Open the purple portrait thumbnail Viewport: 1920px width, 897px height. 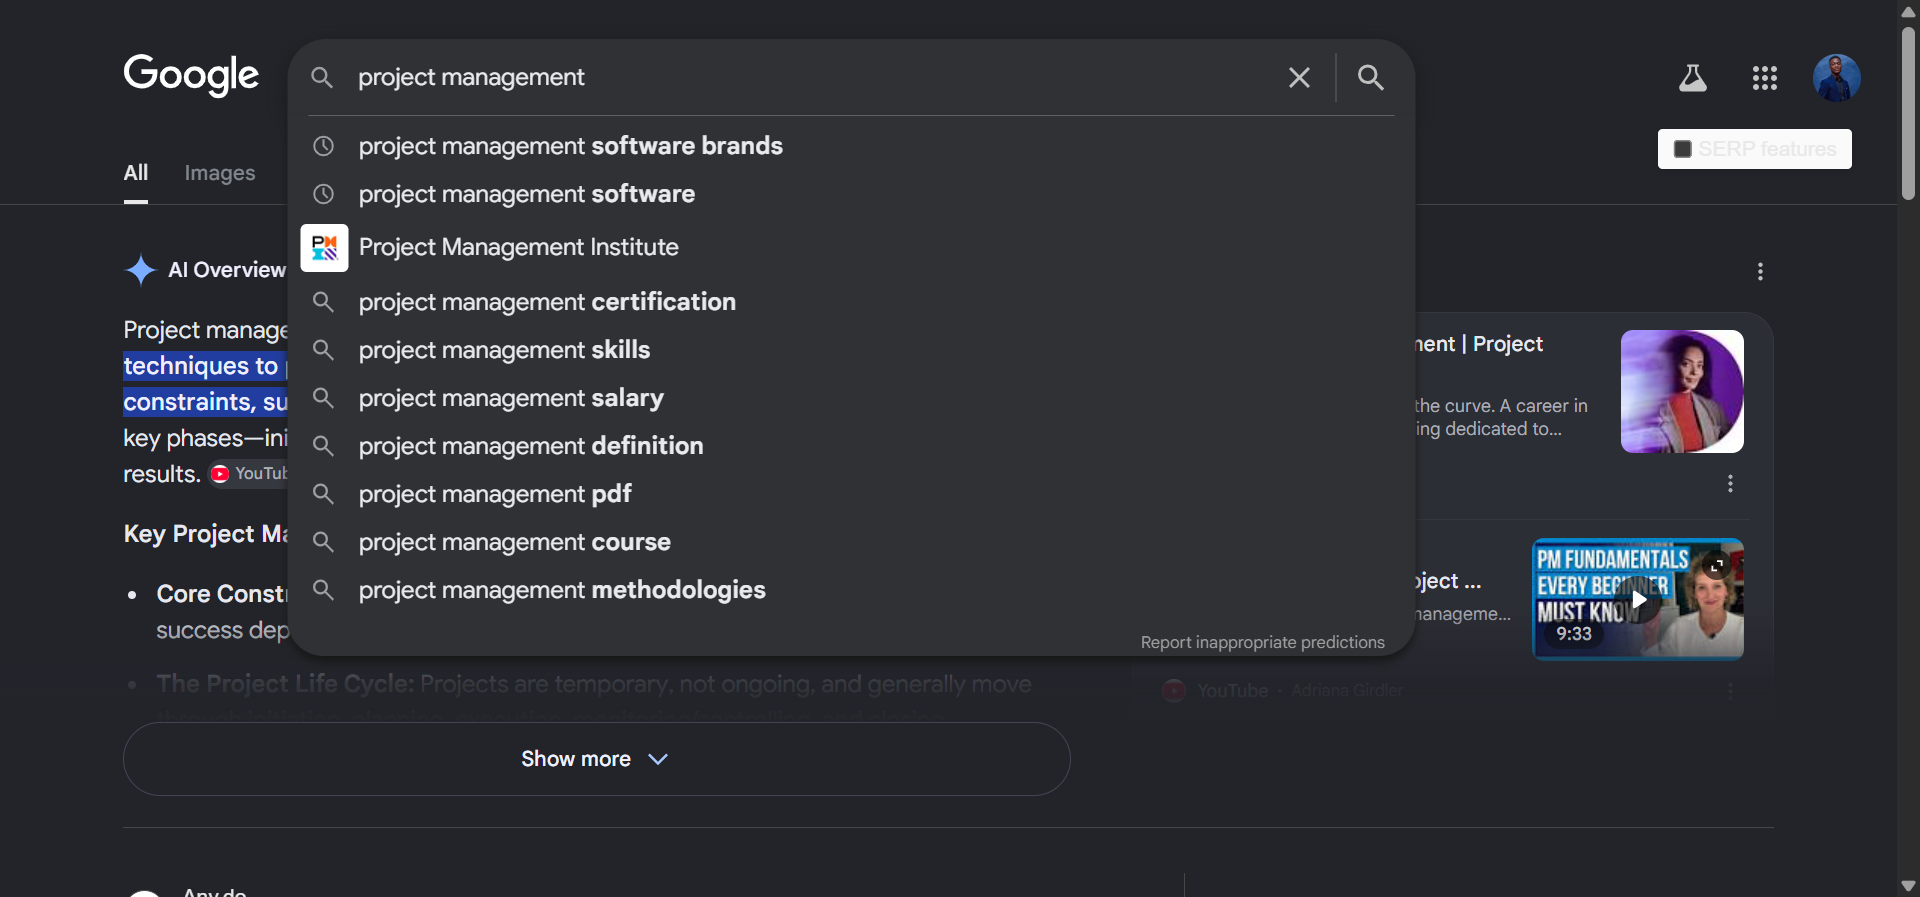pyautogui.click(x=1682, y=391)
